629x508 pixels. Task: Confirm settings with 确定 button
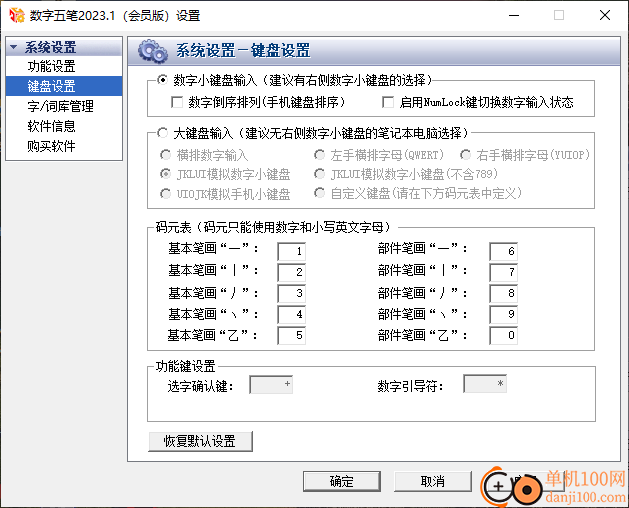[342, 481]
